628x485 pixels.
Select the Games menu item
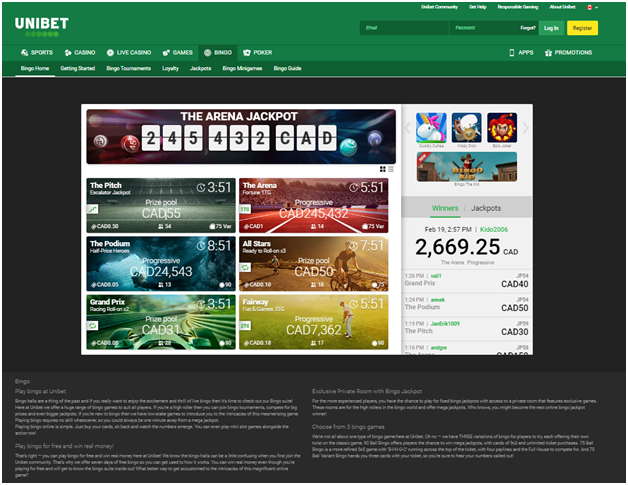tap(177, 52)
